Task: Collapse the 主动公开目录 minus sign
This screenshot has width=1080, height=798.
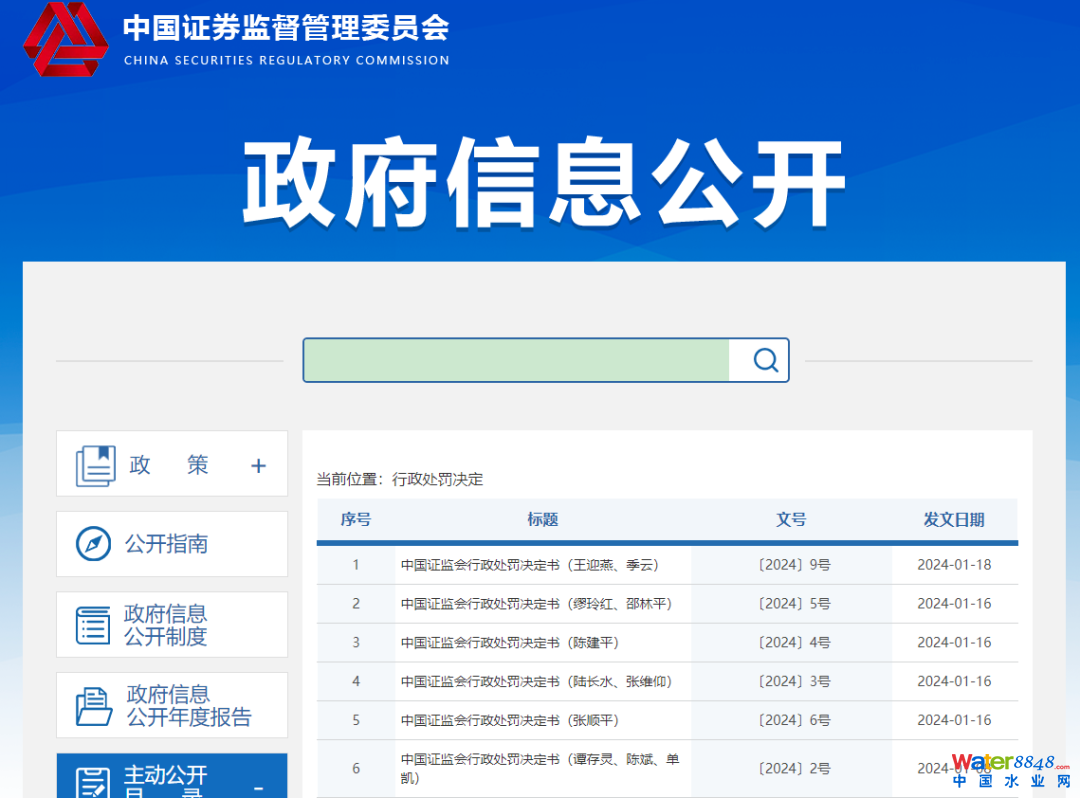Action: [x=258, y=788]
